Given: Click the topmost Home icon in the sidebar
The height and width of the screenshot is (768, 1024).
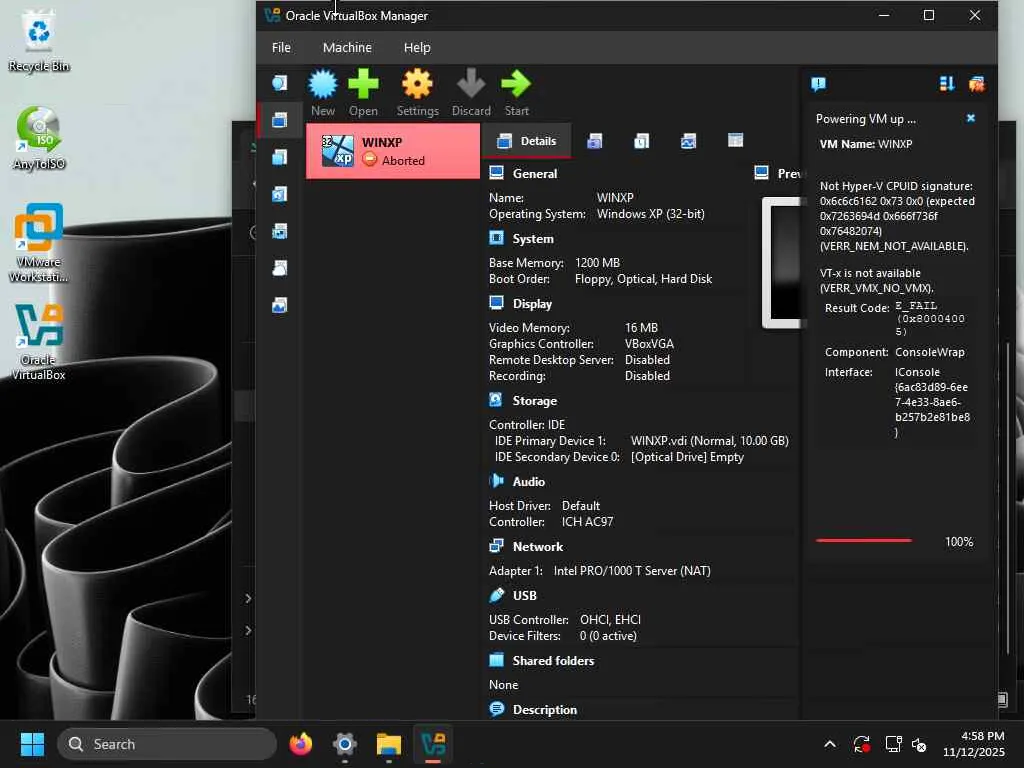Looking at the screenshot, I should (280, 83).
